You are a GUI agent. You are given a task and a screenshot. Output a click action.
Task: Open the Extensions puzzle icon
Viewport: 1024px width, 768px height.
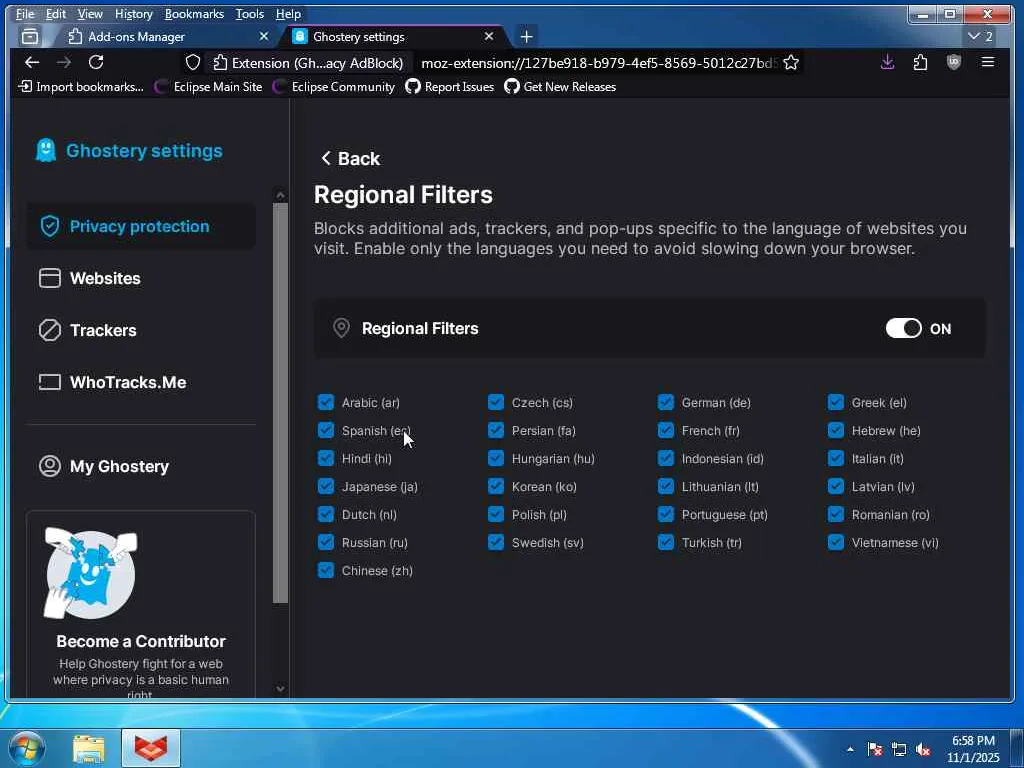920,62
